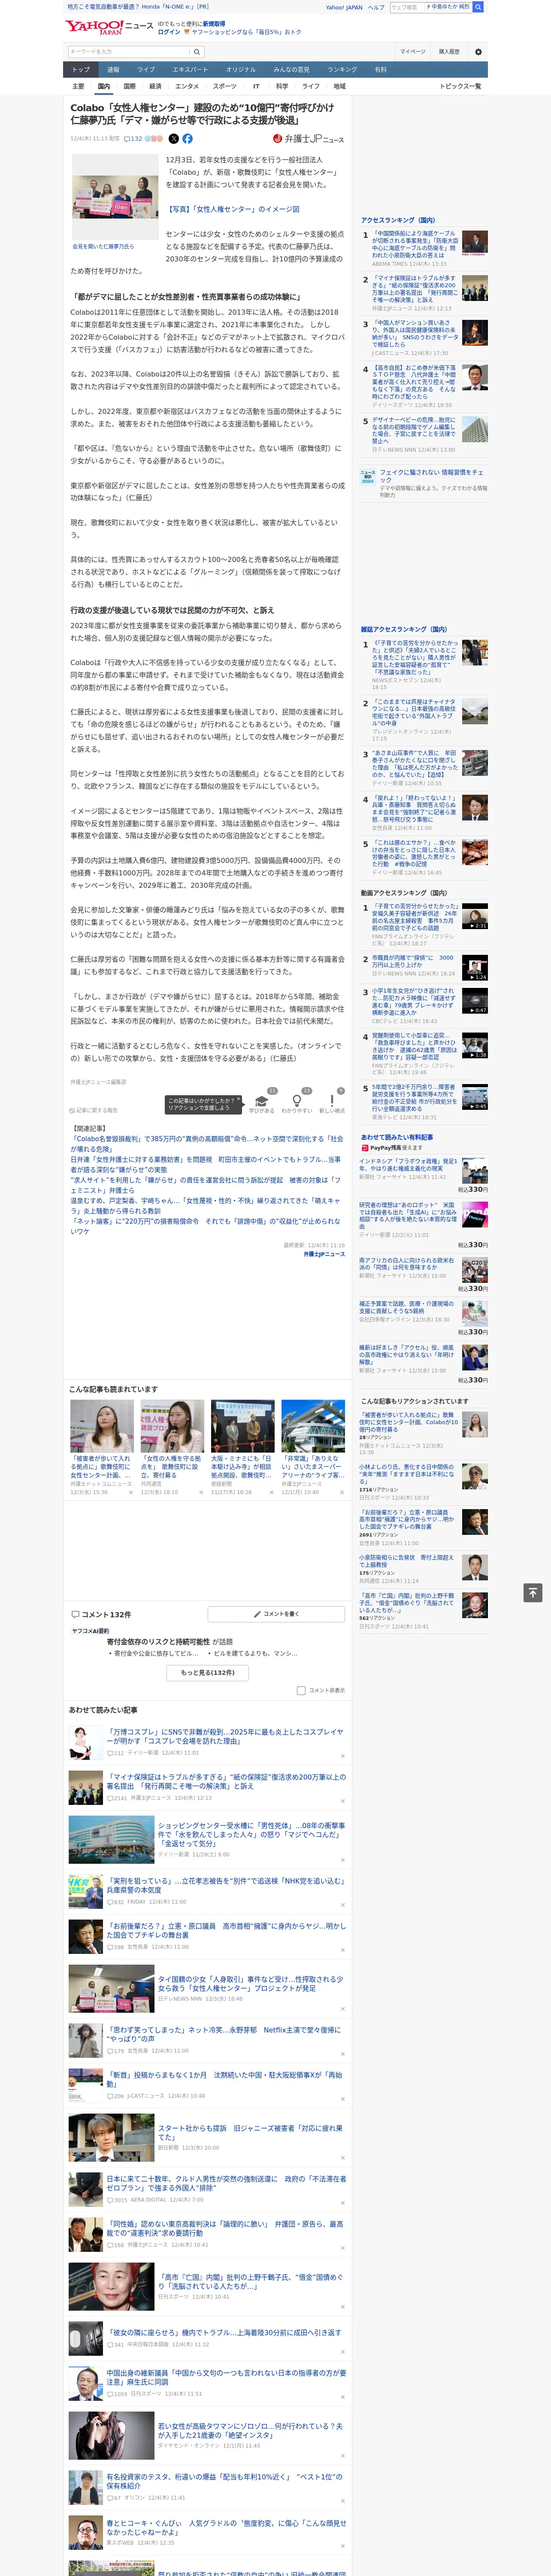Image resolution: width=551 pixels, height=2576 pixels.
Task: Click the マイページ link
Action: click(412, 52)
